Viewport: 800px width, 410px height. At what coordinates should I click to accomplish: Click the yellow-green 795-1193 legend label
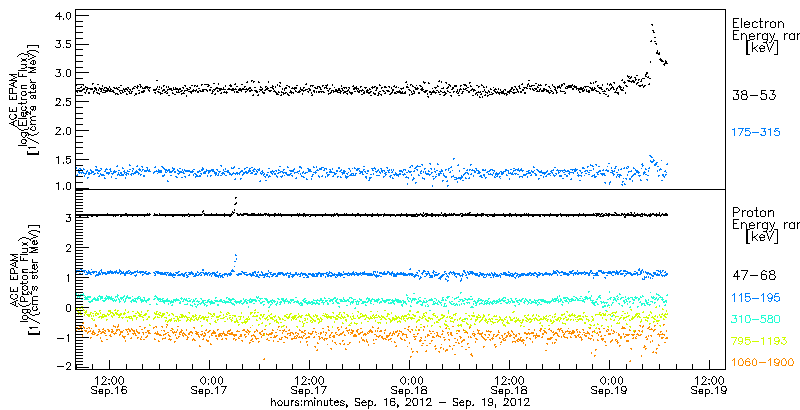click(x=759, y=341)
